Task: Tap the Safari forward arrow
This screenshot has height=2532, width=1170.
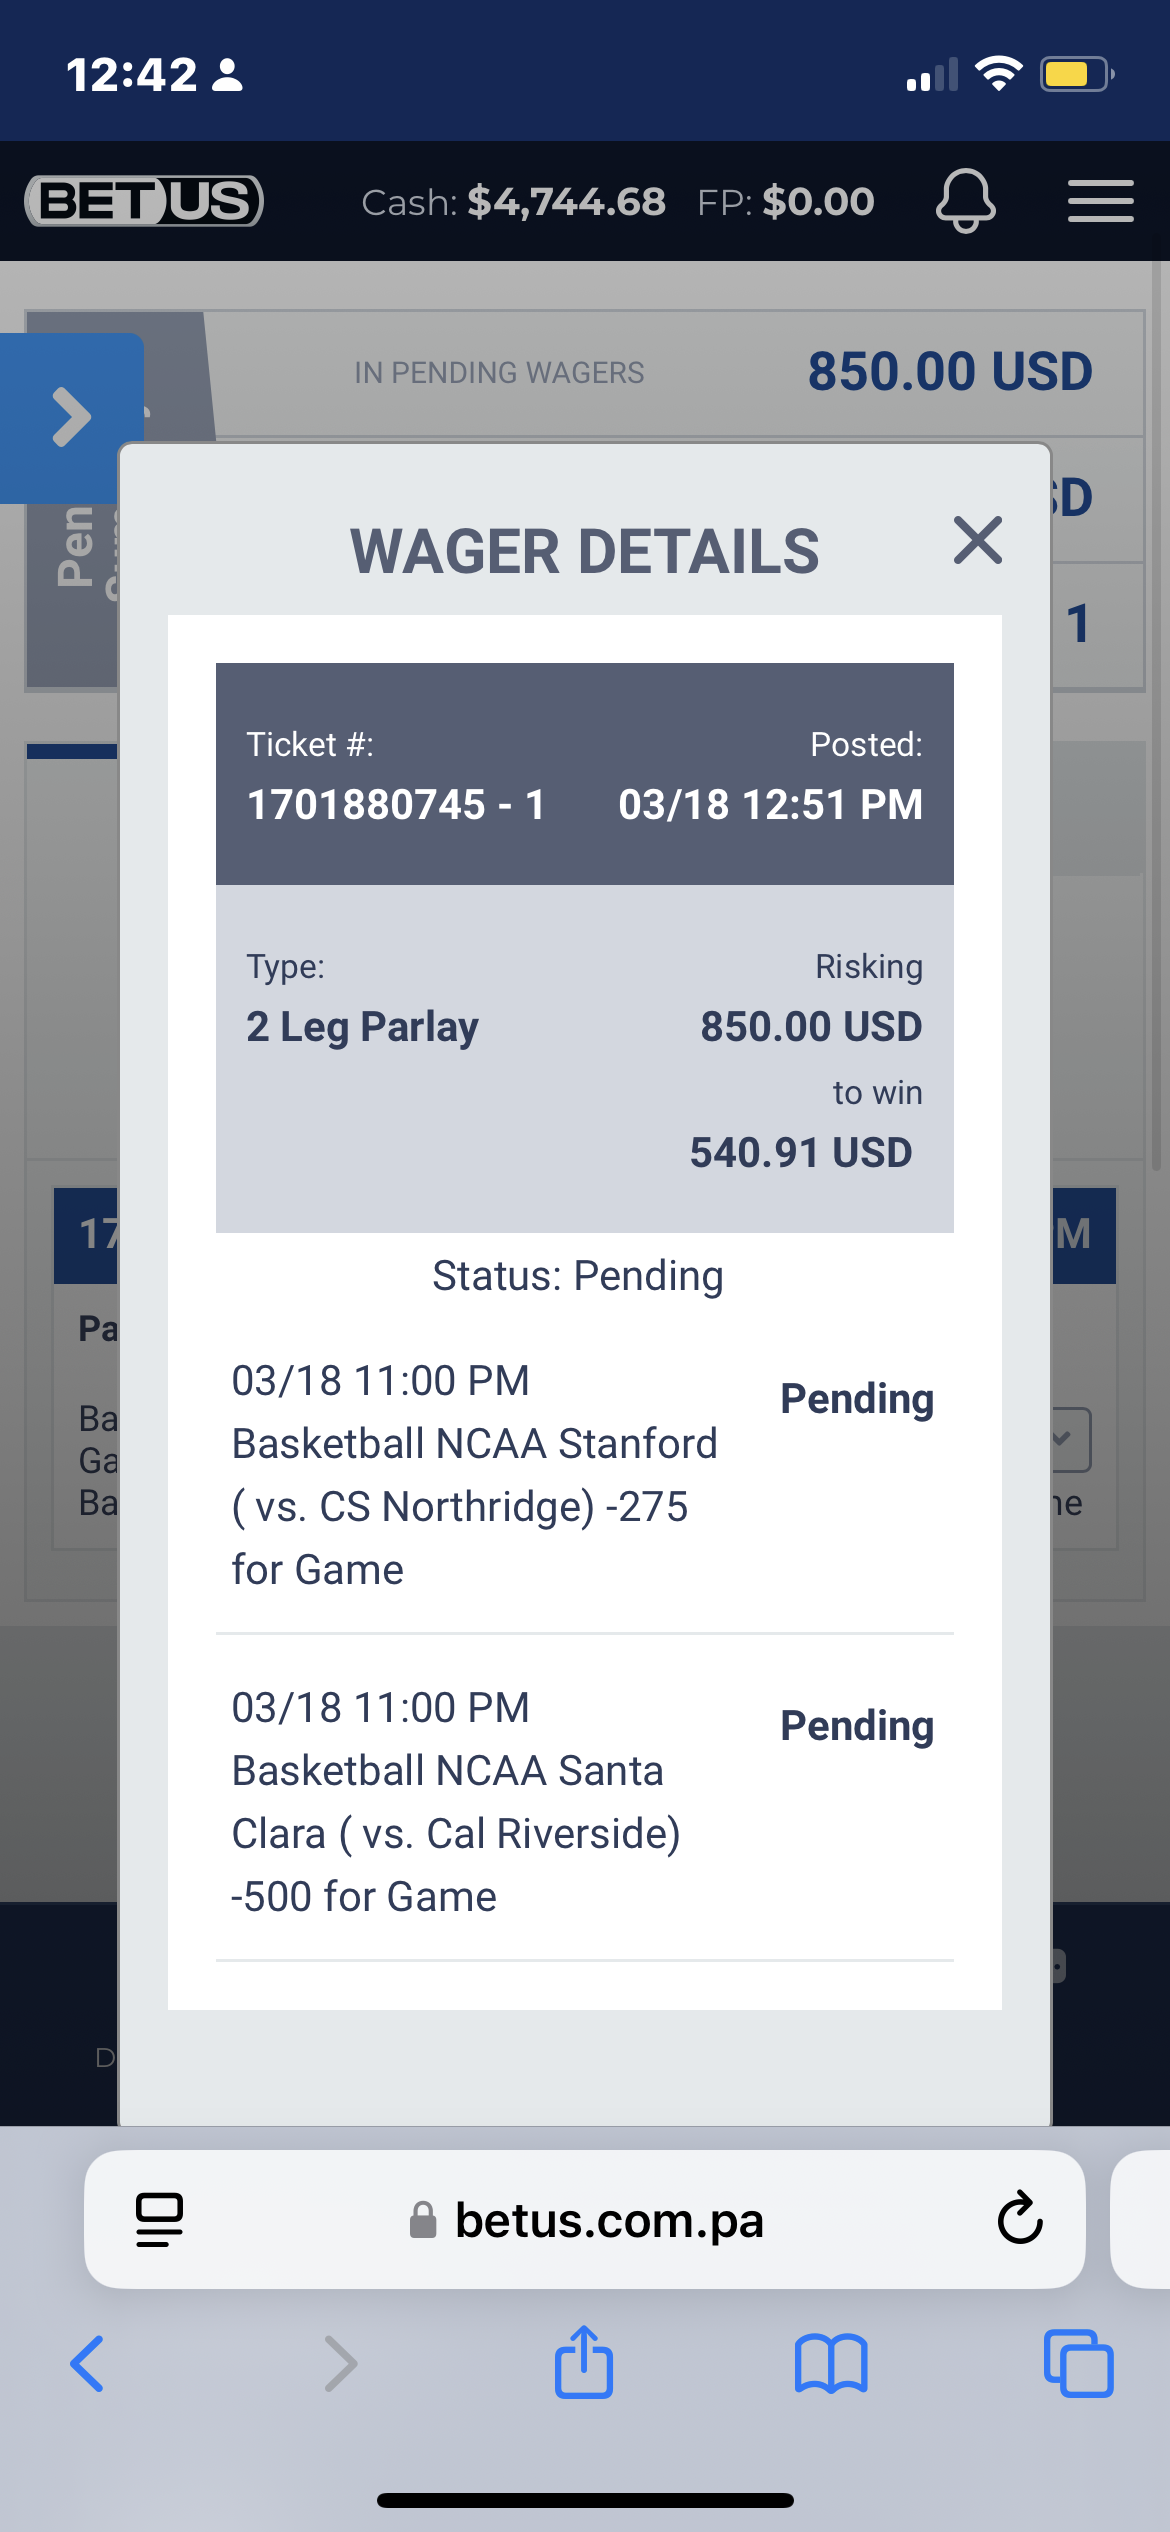Action: click(341, 2364)
